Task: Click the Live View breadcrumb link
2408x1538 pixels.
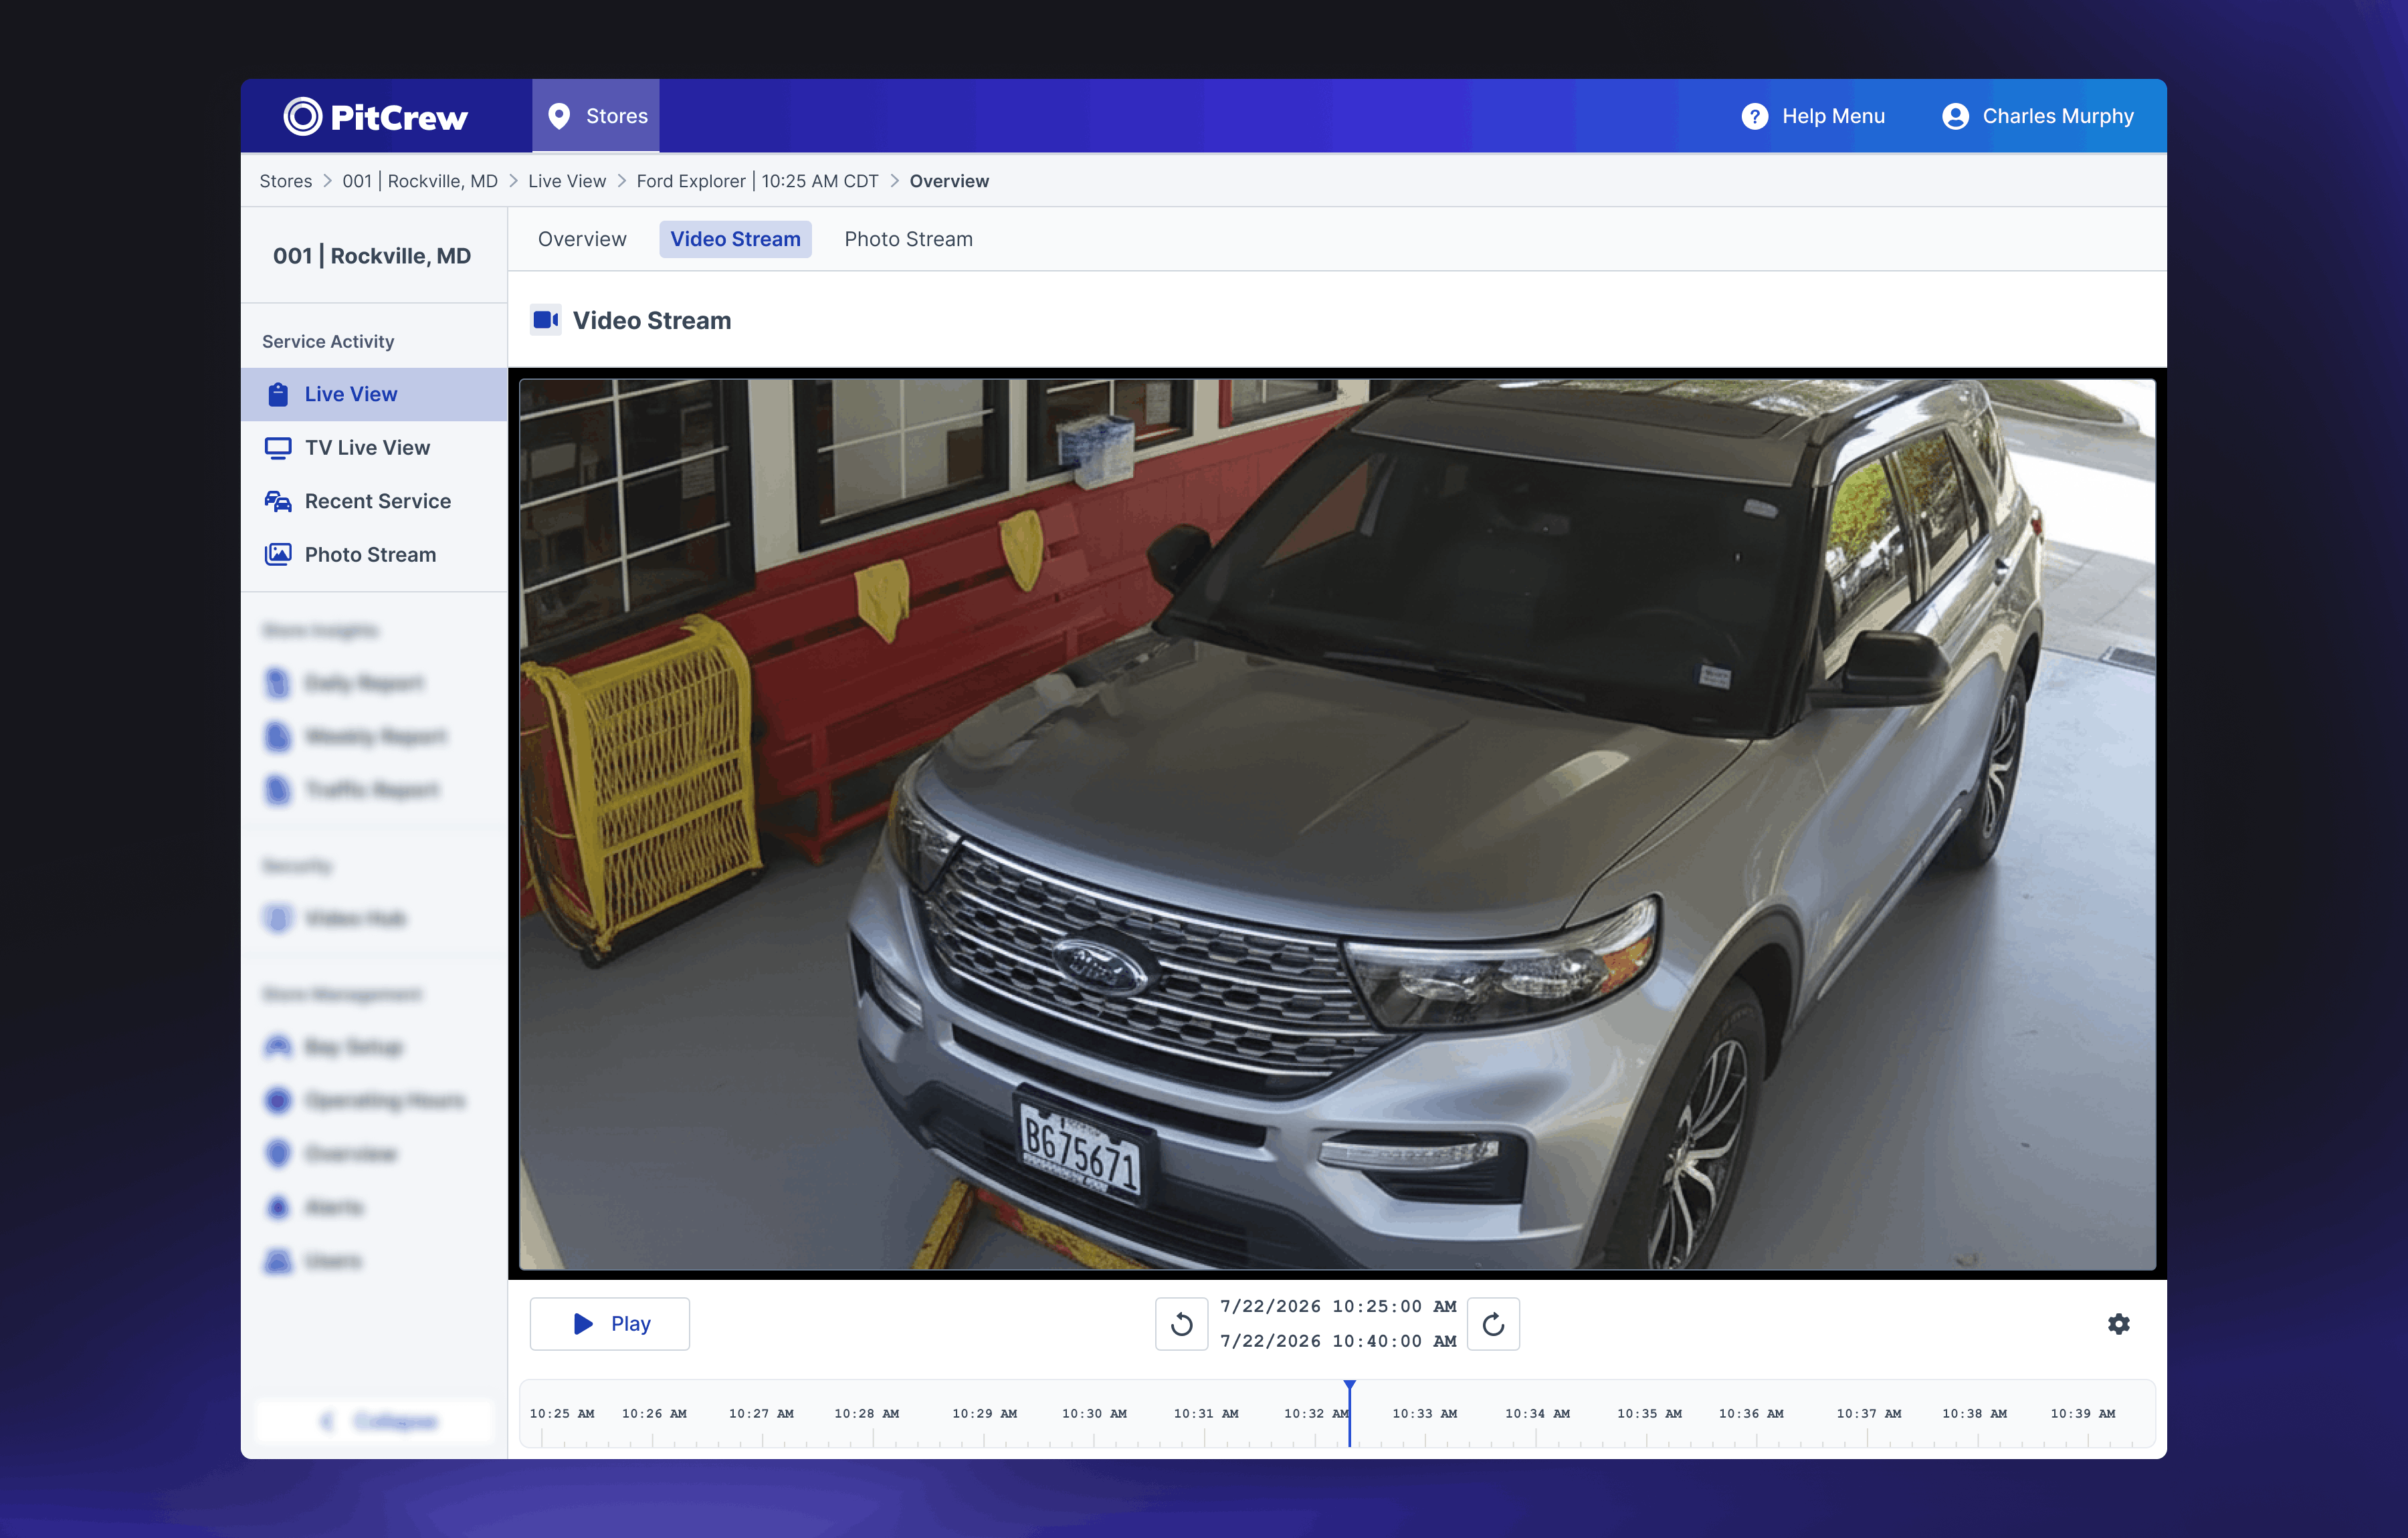Action: coord(567,181)
